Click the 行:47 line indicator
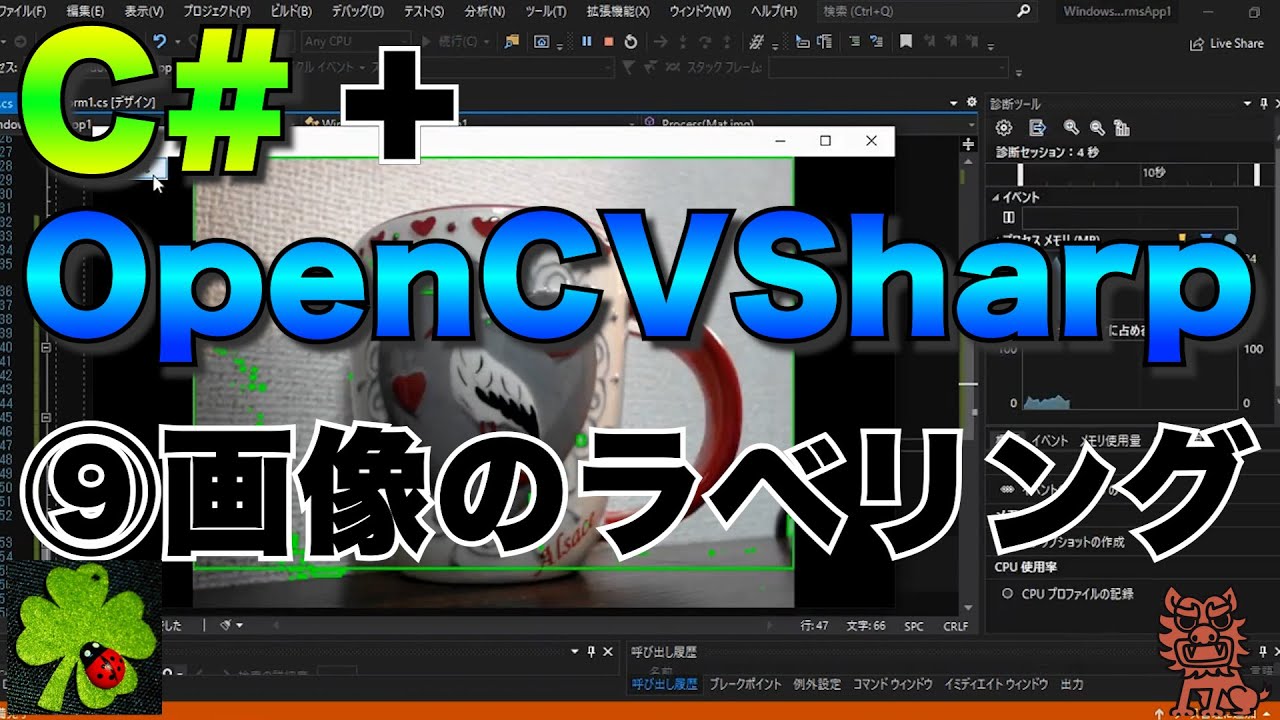The height and width of the screenshot is (720, 1280). [814, 626]
